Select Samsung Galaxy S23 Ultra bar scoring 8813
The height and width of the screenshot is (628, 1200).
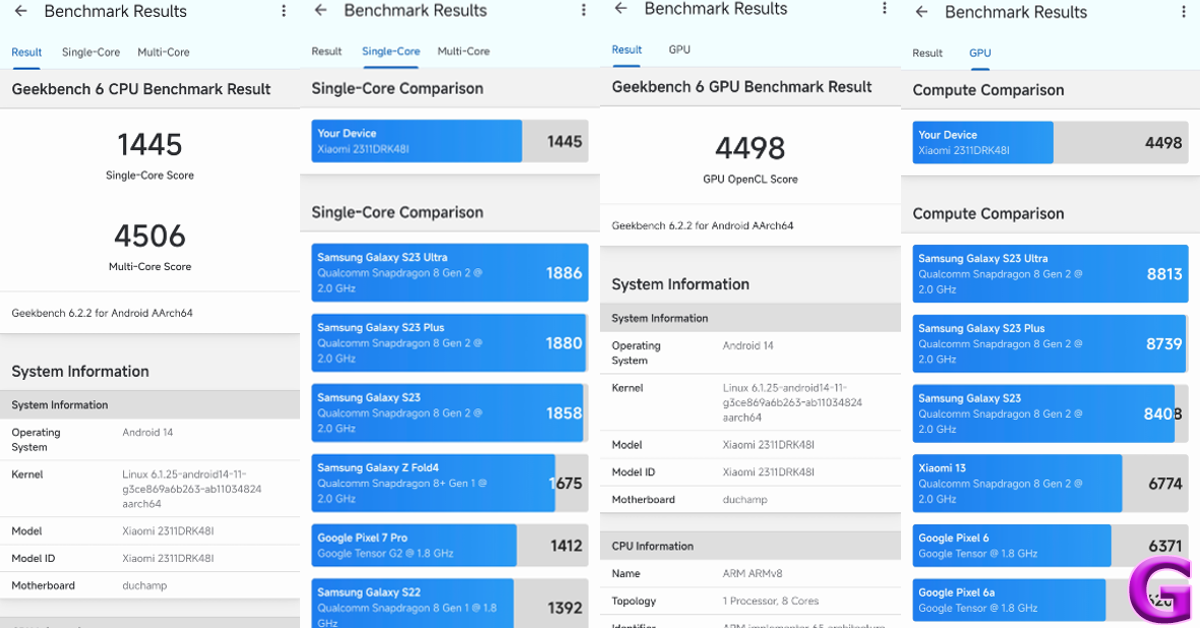[1050, 273]
